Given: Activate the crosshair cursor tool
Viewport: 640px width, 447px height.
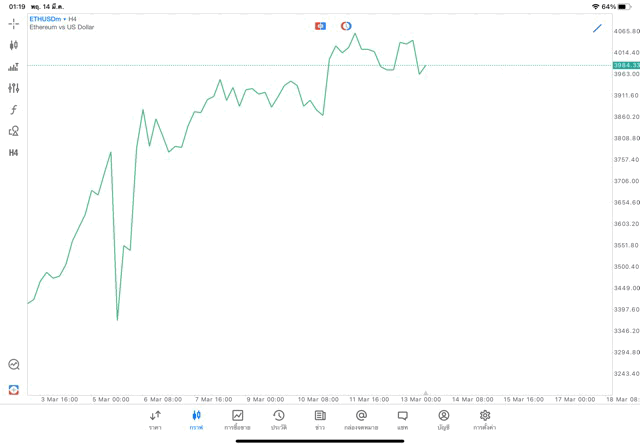Looking at the screenshot, I should [13, 23].
